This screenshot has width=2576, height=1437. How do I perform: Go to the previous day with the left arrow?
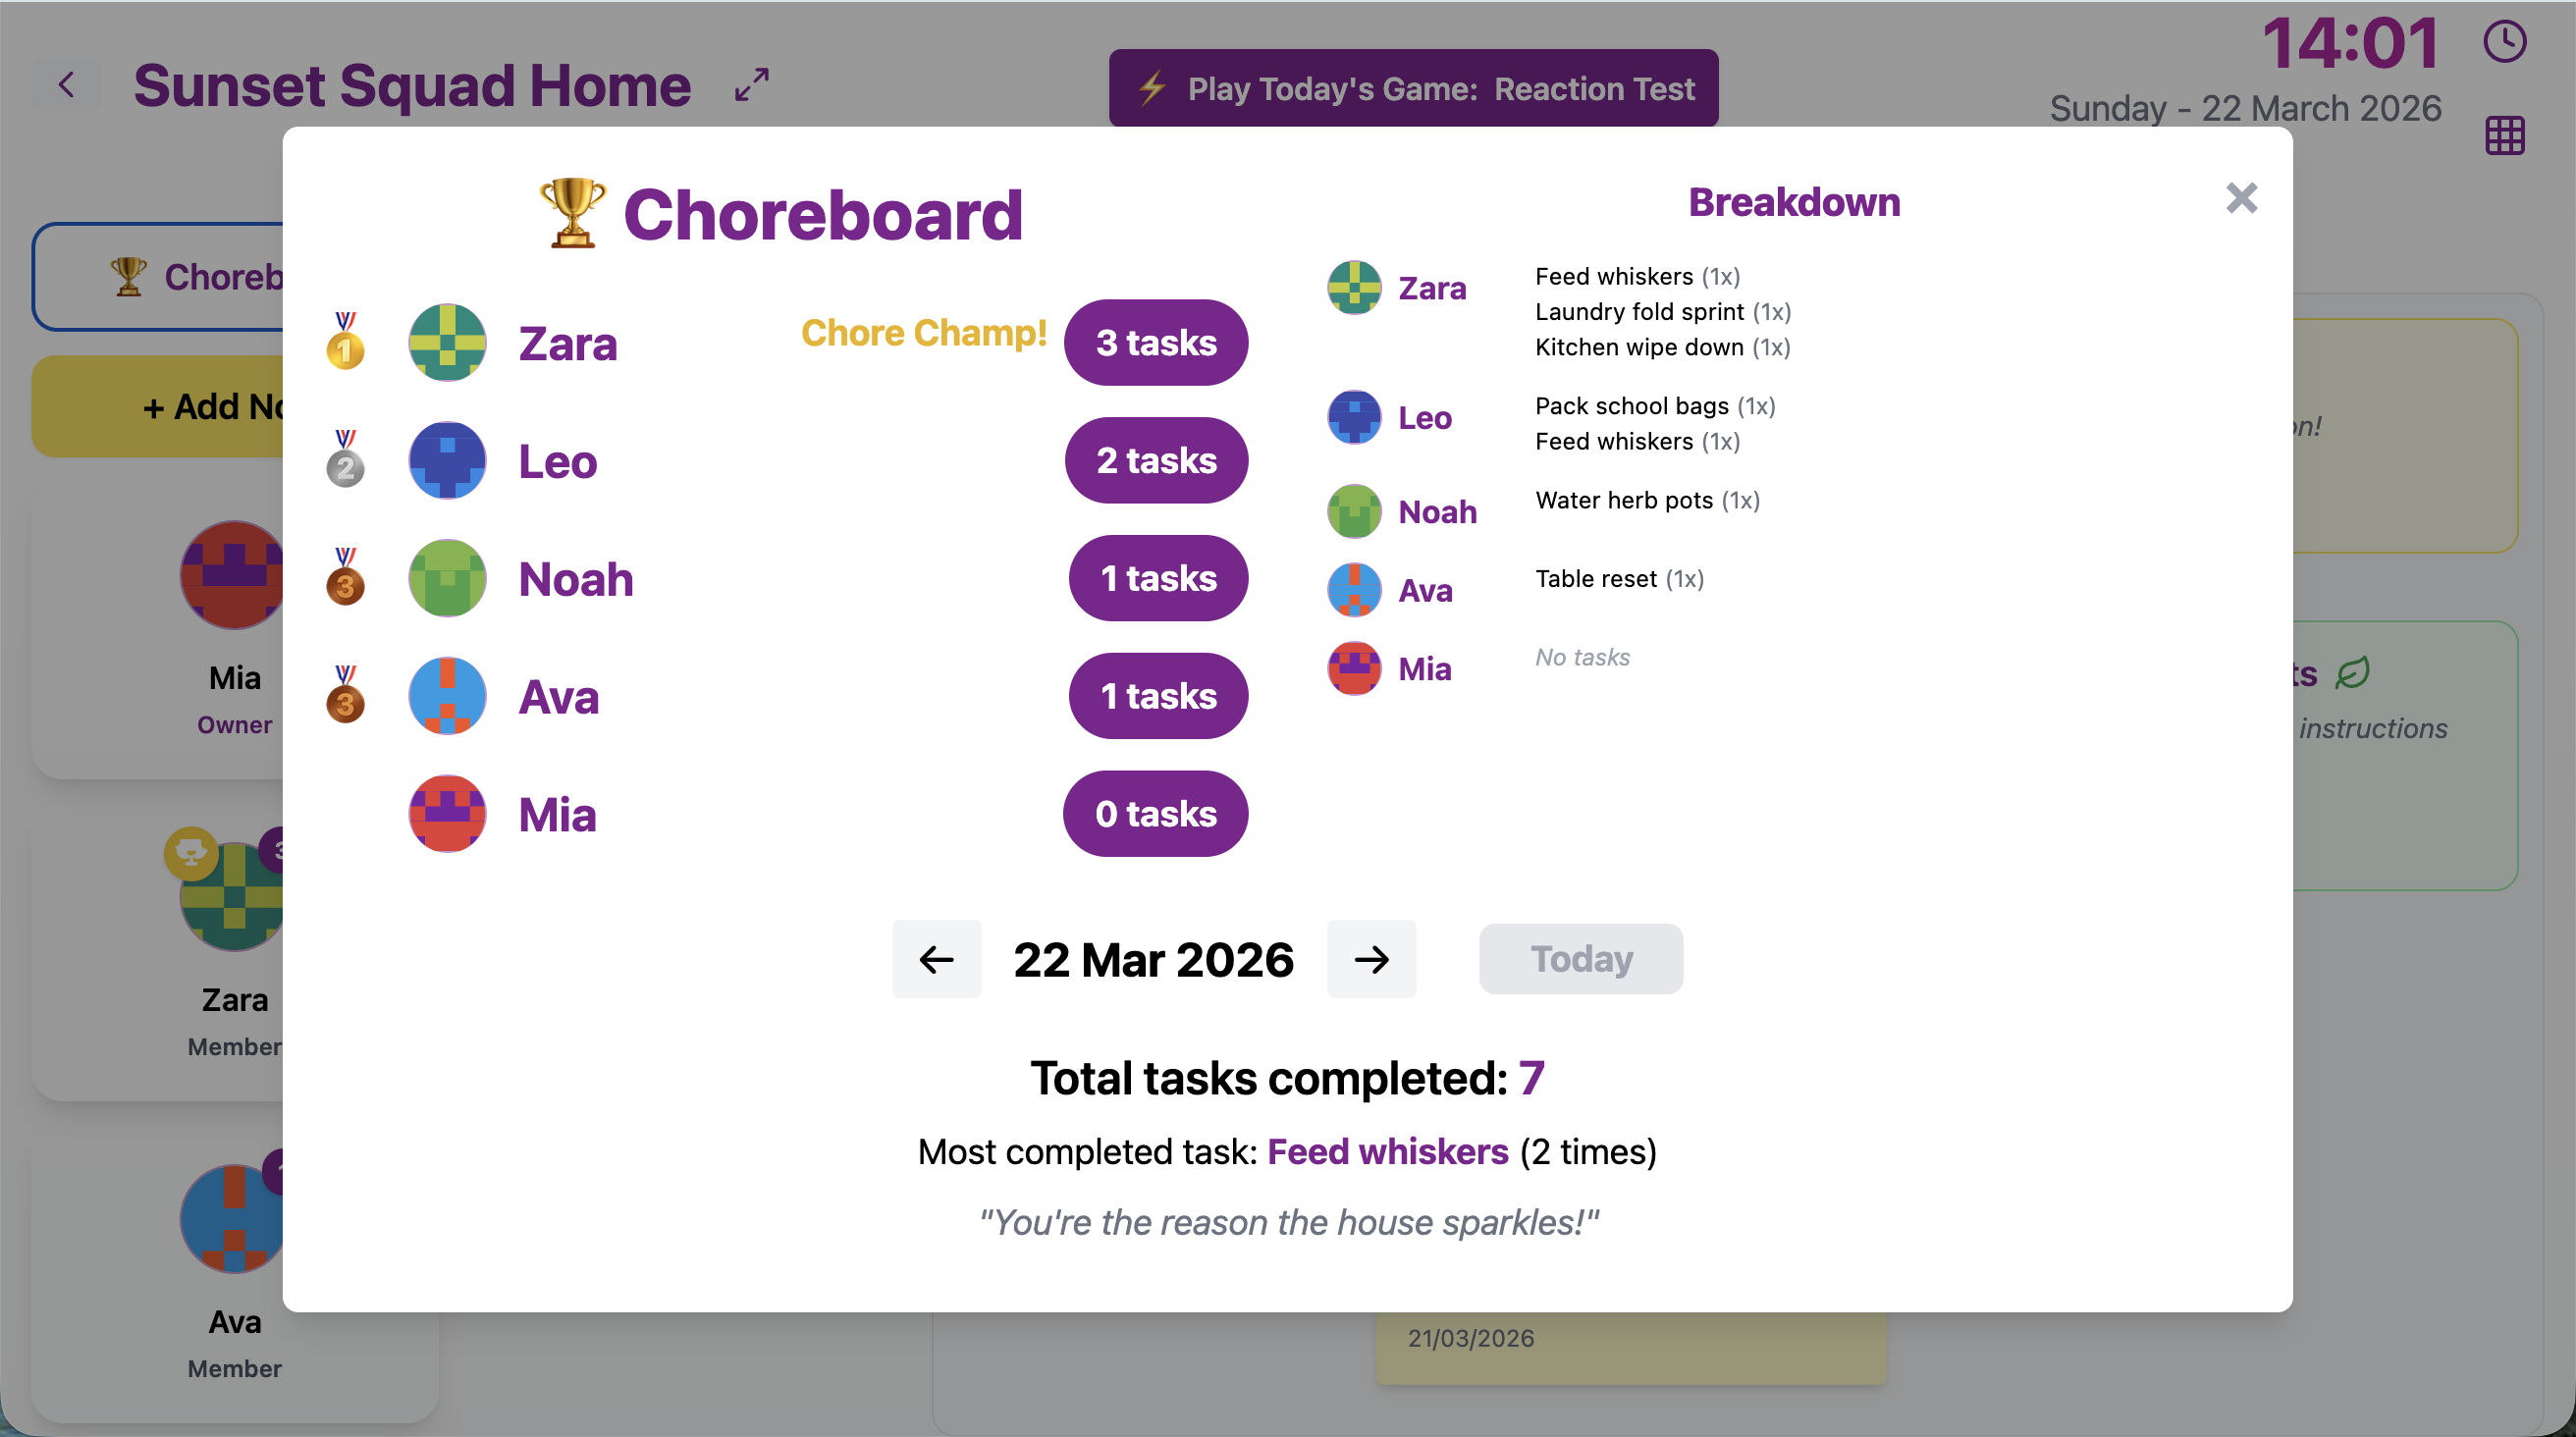(x=936, y=959)
